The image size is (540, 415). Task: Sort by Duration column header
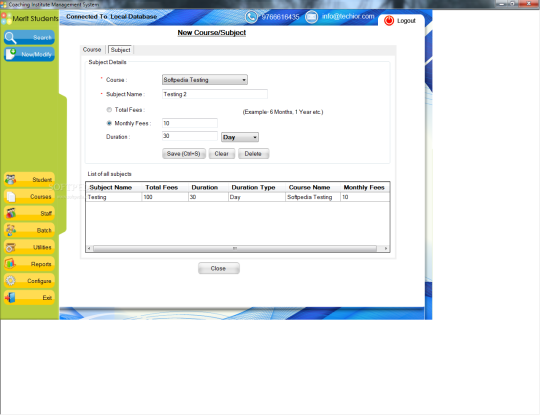pos(208,187)
